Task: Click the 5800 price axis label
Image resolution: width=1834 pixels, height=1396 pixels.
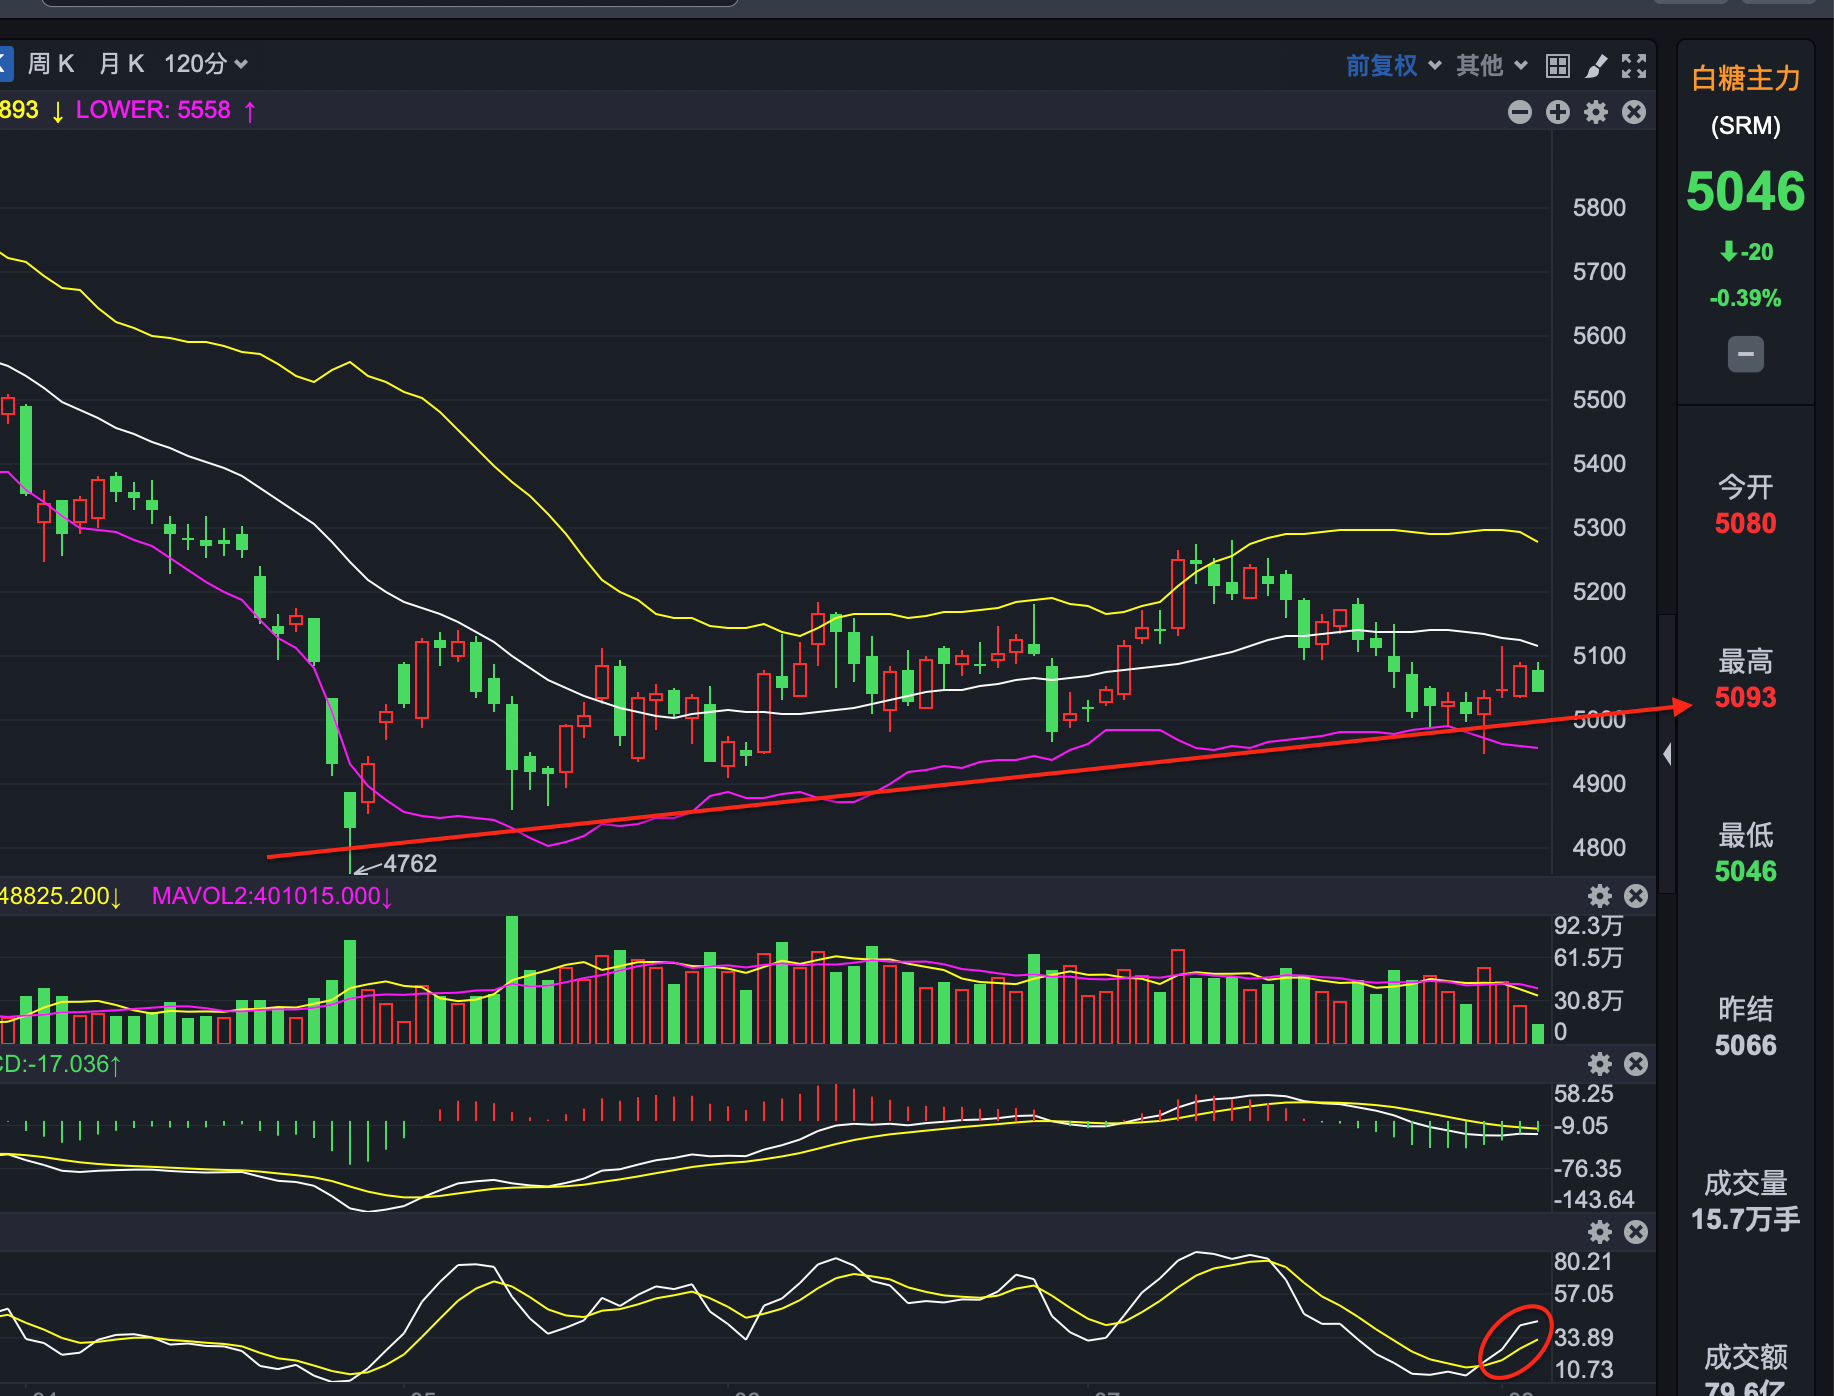Action: tap(1599, 208)
